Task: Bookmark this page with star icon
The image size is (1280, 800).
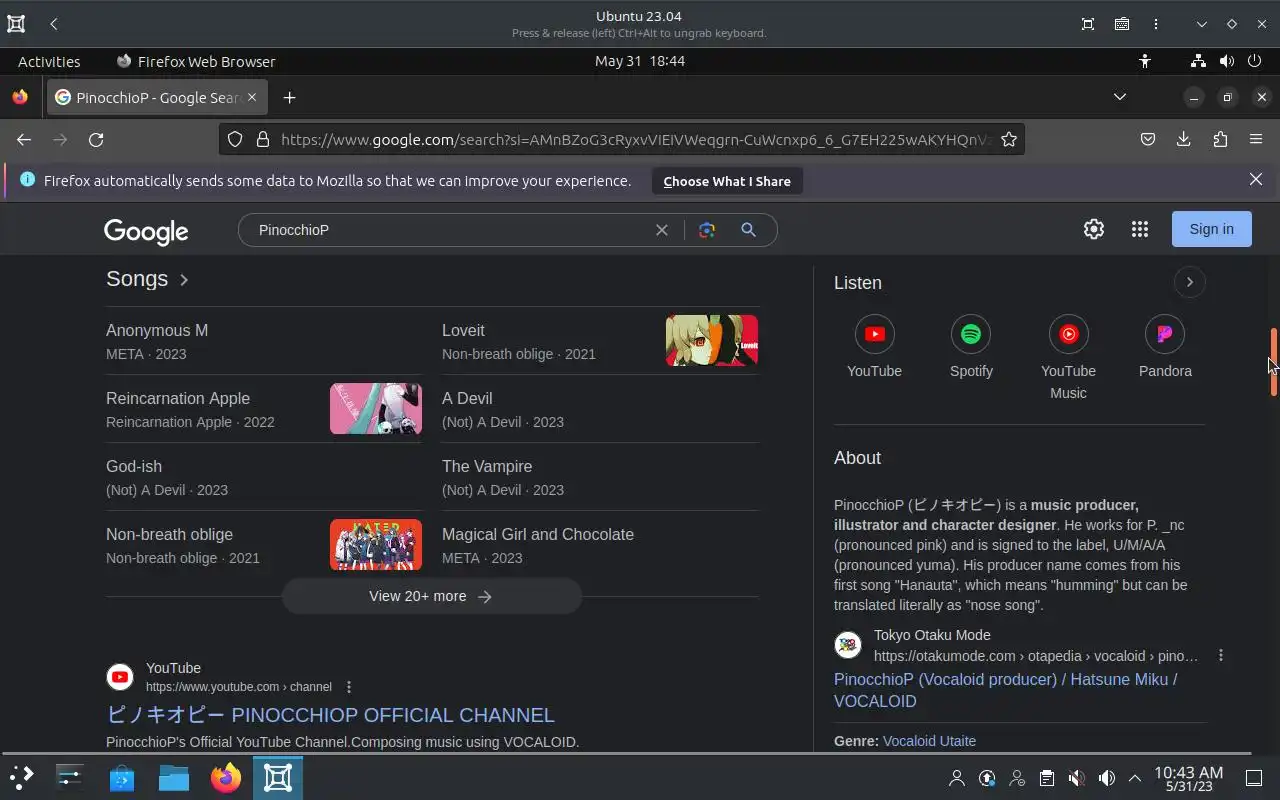Action: click(1009, 140)
